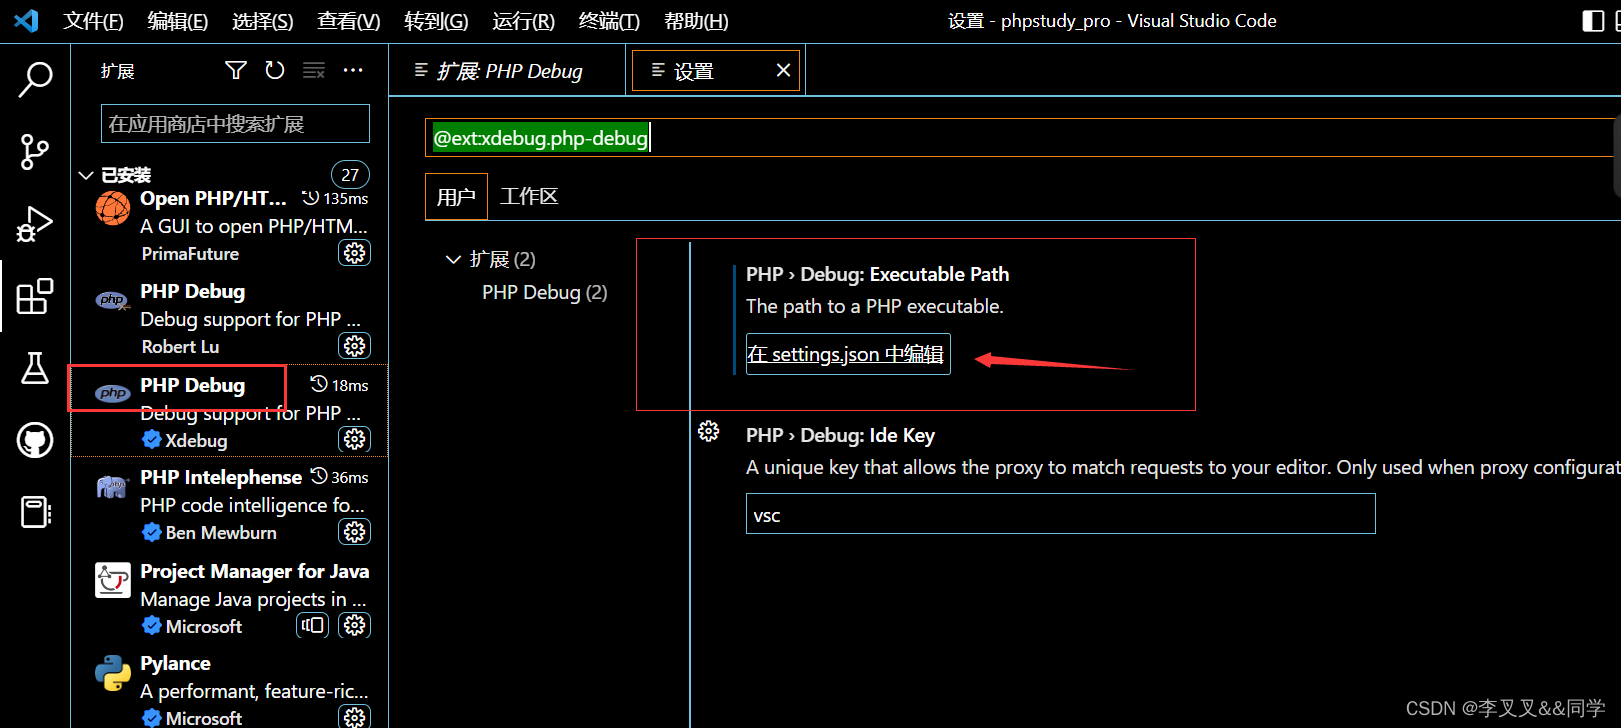Viewport: 1621px width, 728px height.
Task: Open the 终端(T) menu
Action: click(609, 21)
